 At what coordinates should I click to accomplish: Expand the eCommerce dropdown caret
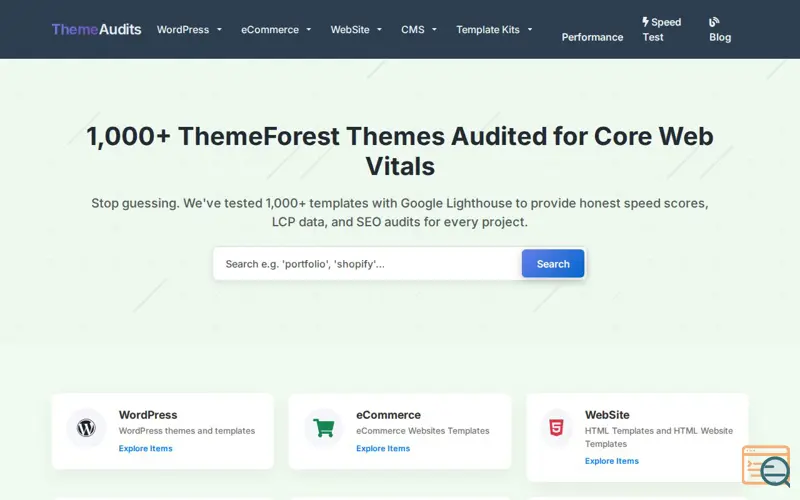309,30
